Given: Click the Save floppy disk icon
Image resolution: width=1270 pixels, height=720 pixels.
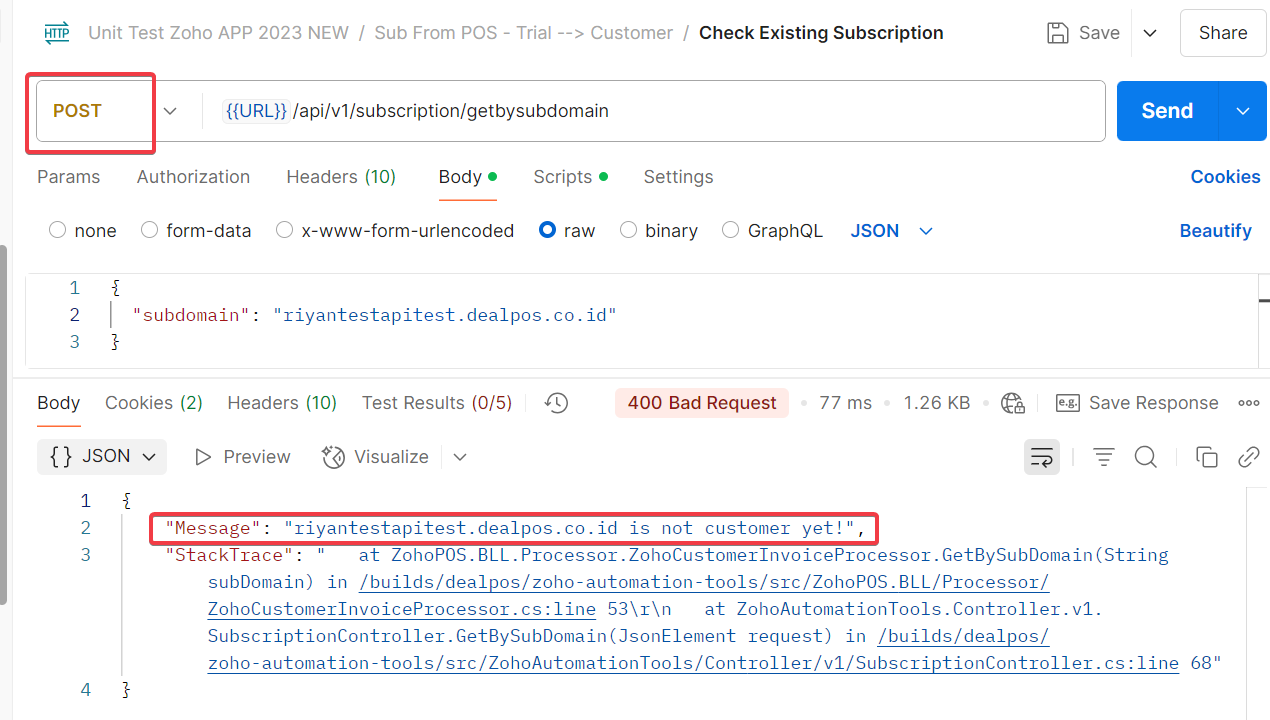Looking at the screenshot, I should [x=1057, y=33].
